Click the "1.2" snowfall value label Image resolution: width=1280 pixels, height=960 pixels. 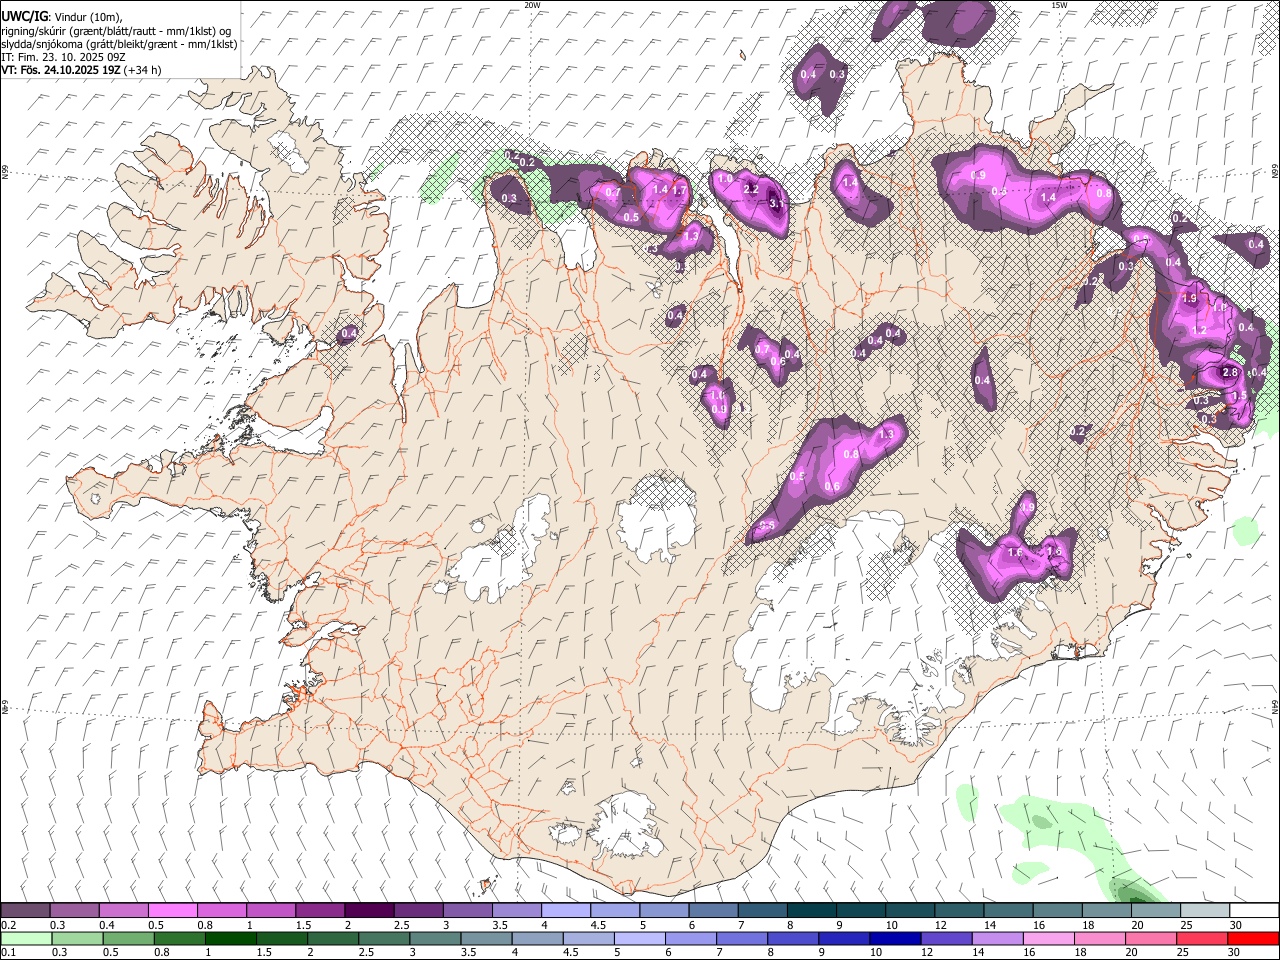coord(1200,330)
